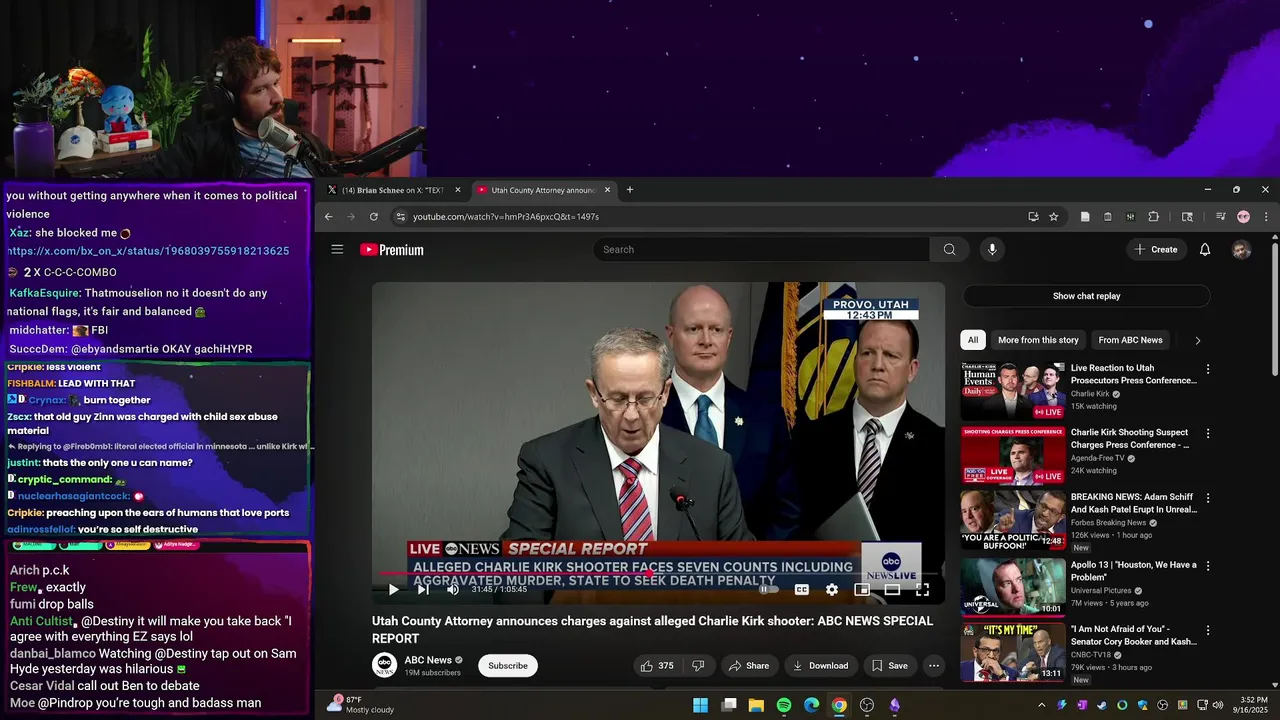Open x.com status link in chat
This screenshot has width=1280, height=720.
[149, 251]
